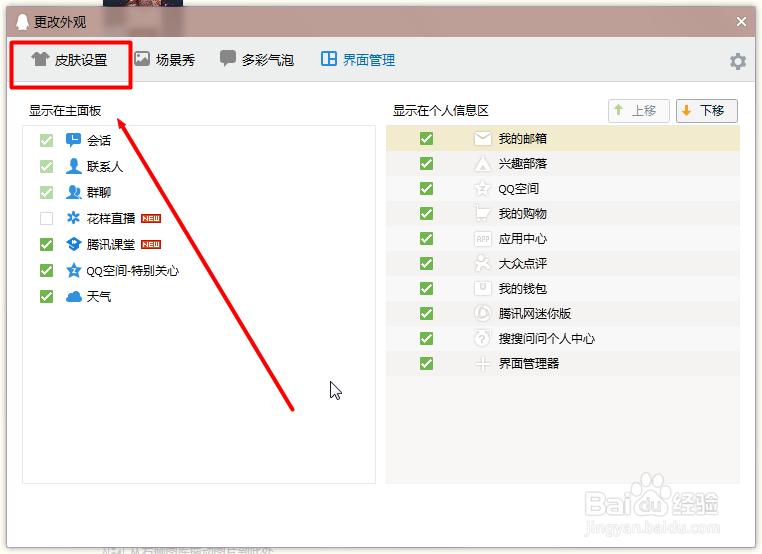762x554 pixels.
Task: Uncheck the QQ空间 checkbox in personal info list
Action: click(426, 189)
